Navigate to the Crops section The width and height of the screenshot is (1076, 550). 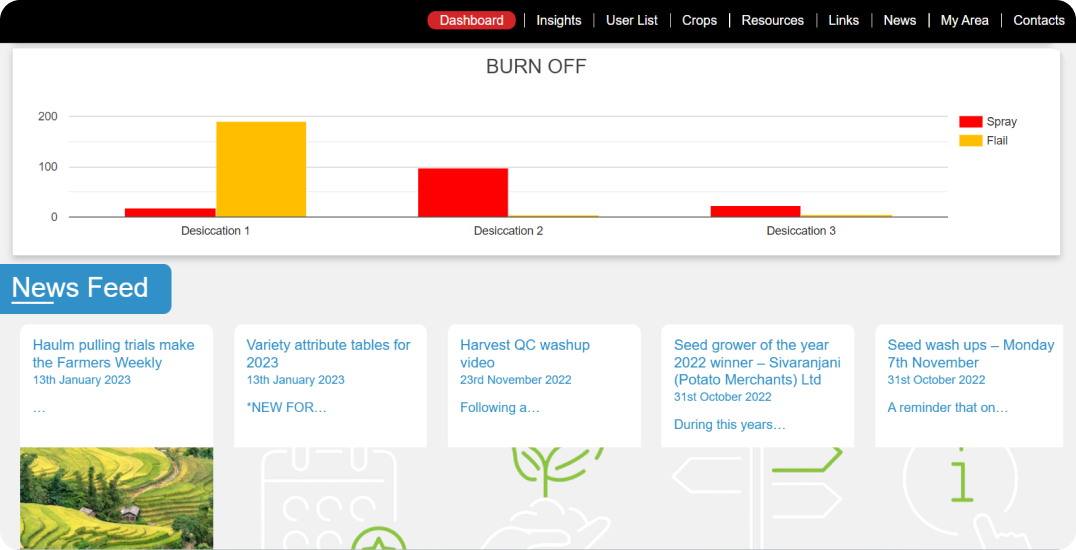click(x=699, y=20)
